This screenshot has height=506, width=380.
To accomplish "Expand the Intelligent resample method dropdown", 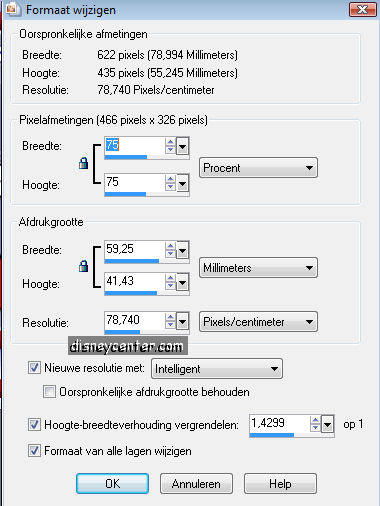I will click(x=217, y=369).
